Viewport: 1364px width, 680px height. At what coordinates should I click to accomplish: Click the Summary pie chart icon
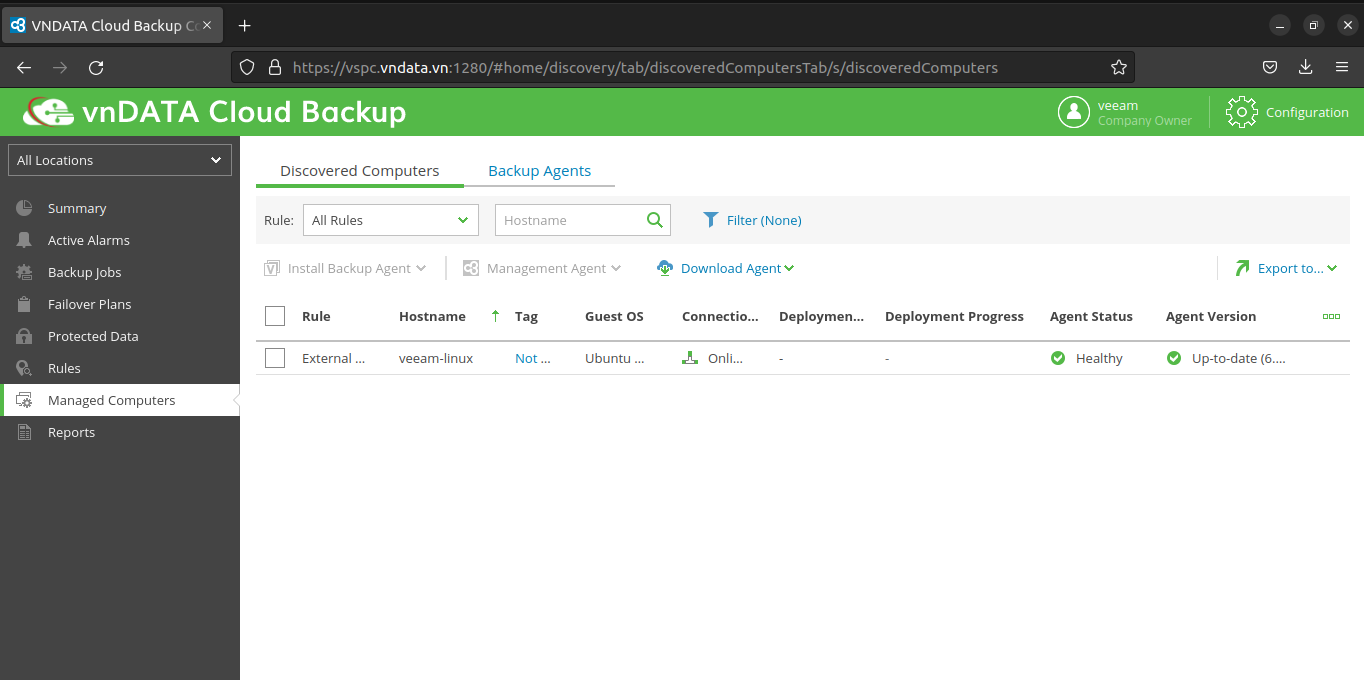(x=25, y=208)
